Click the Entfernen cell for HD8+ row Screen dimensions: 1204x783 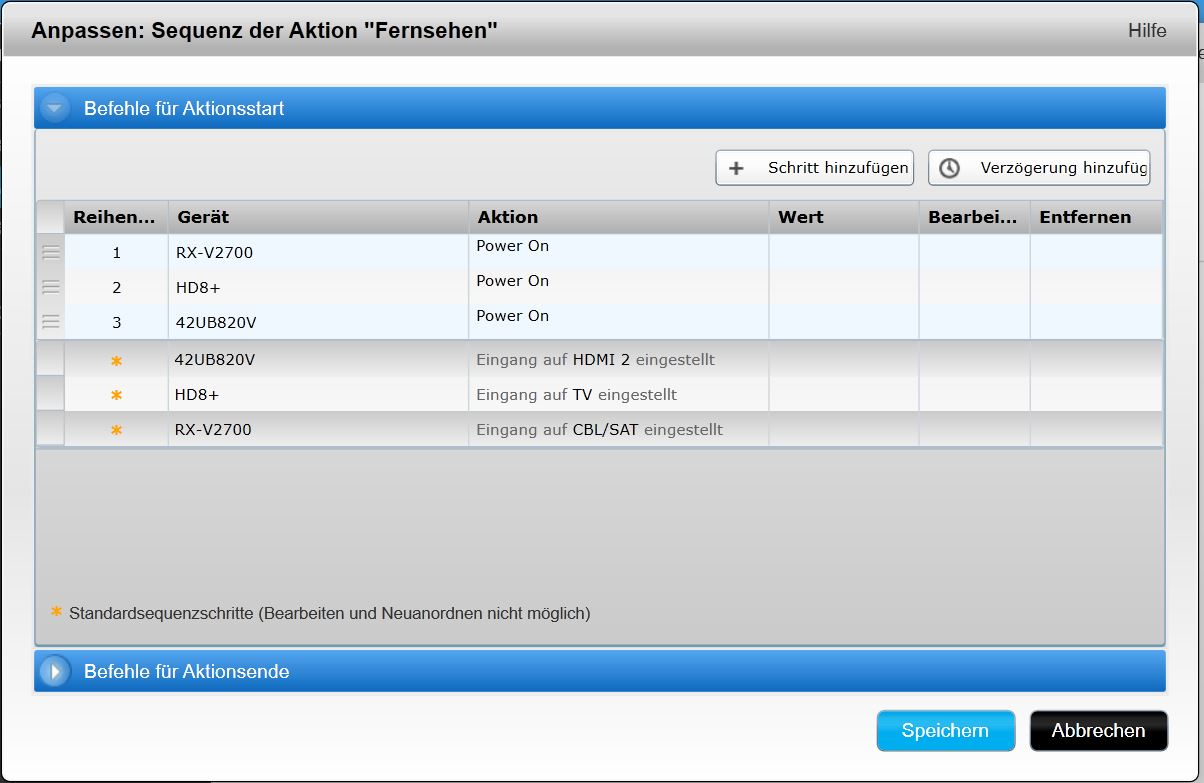tap(1095, 288)
